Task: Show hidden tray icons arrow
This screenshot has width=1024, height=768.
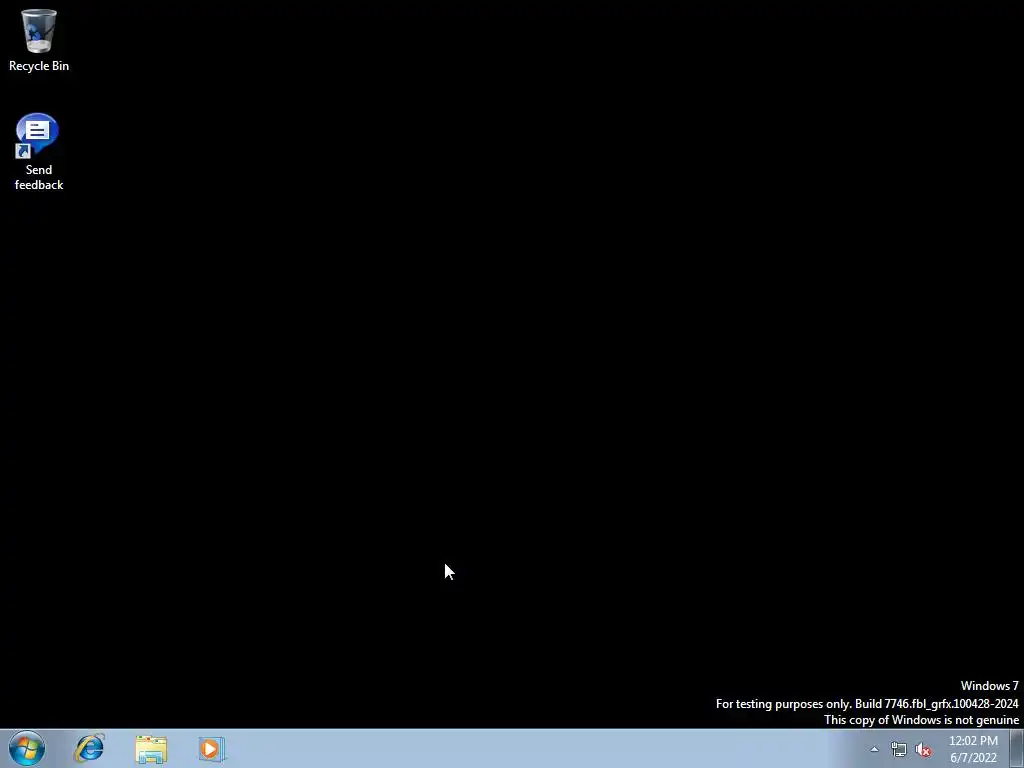Action: [x=874, y=749]
